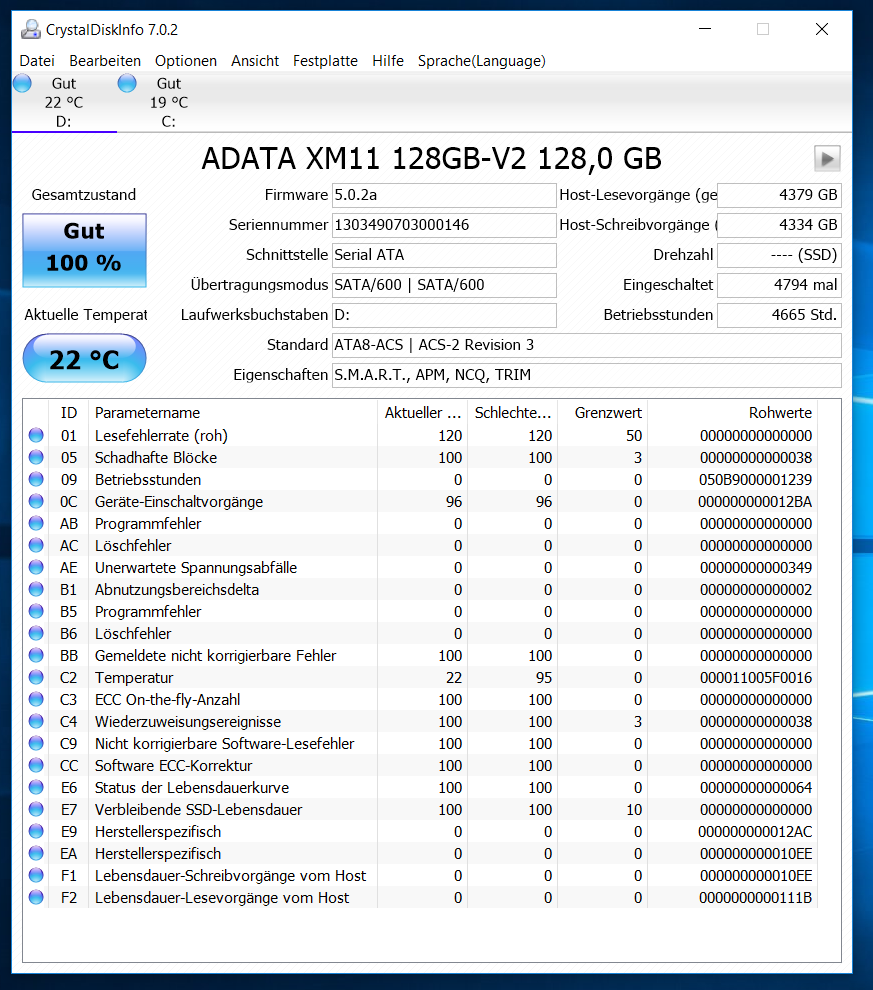
Task: Click the Gut 100 % health status button
Action: pyautogui.click(x=85, y=250)
